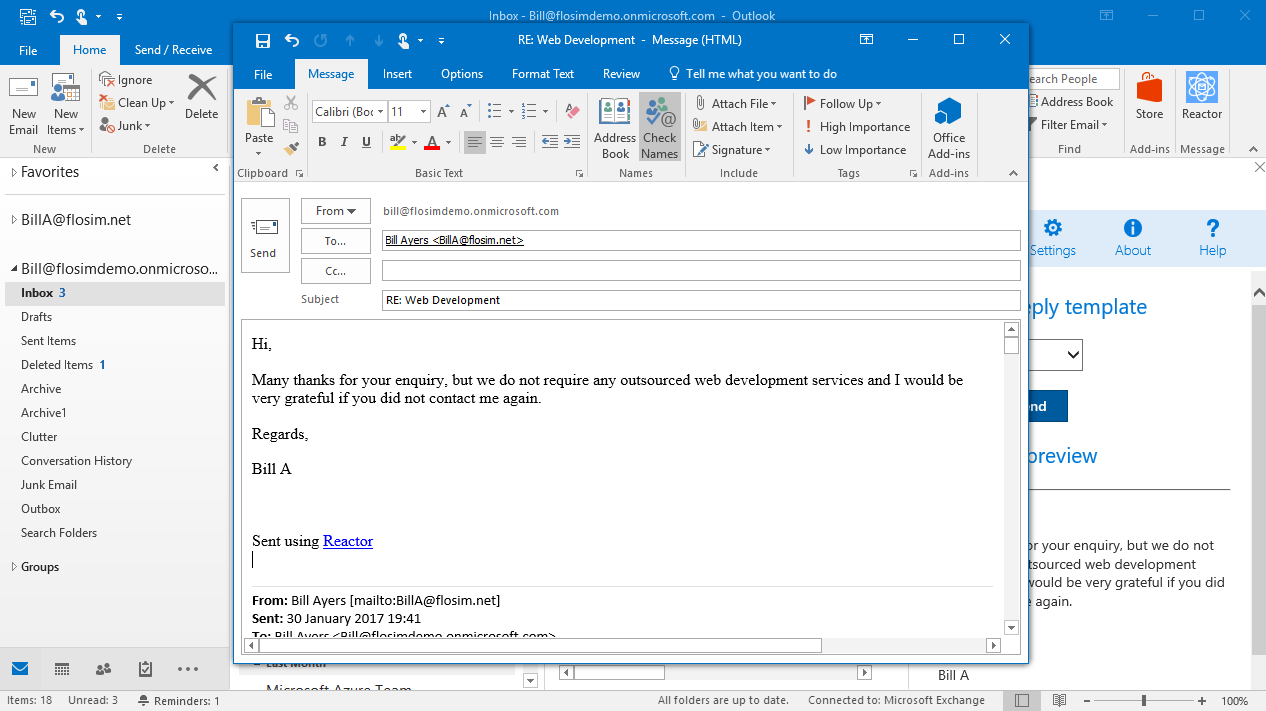The height and width of the screenshot is (711, 1266).
Task: Apply red font color
Action: pos(432,142)
